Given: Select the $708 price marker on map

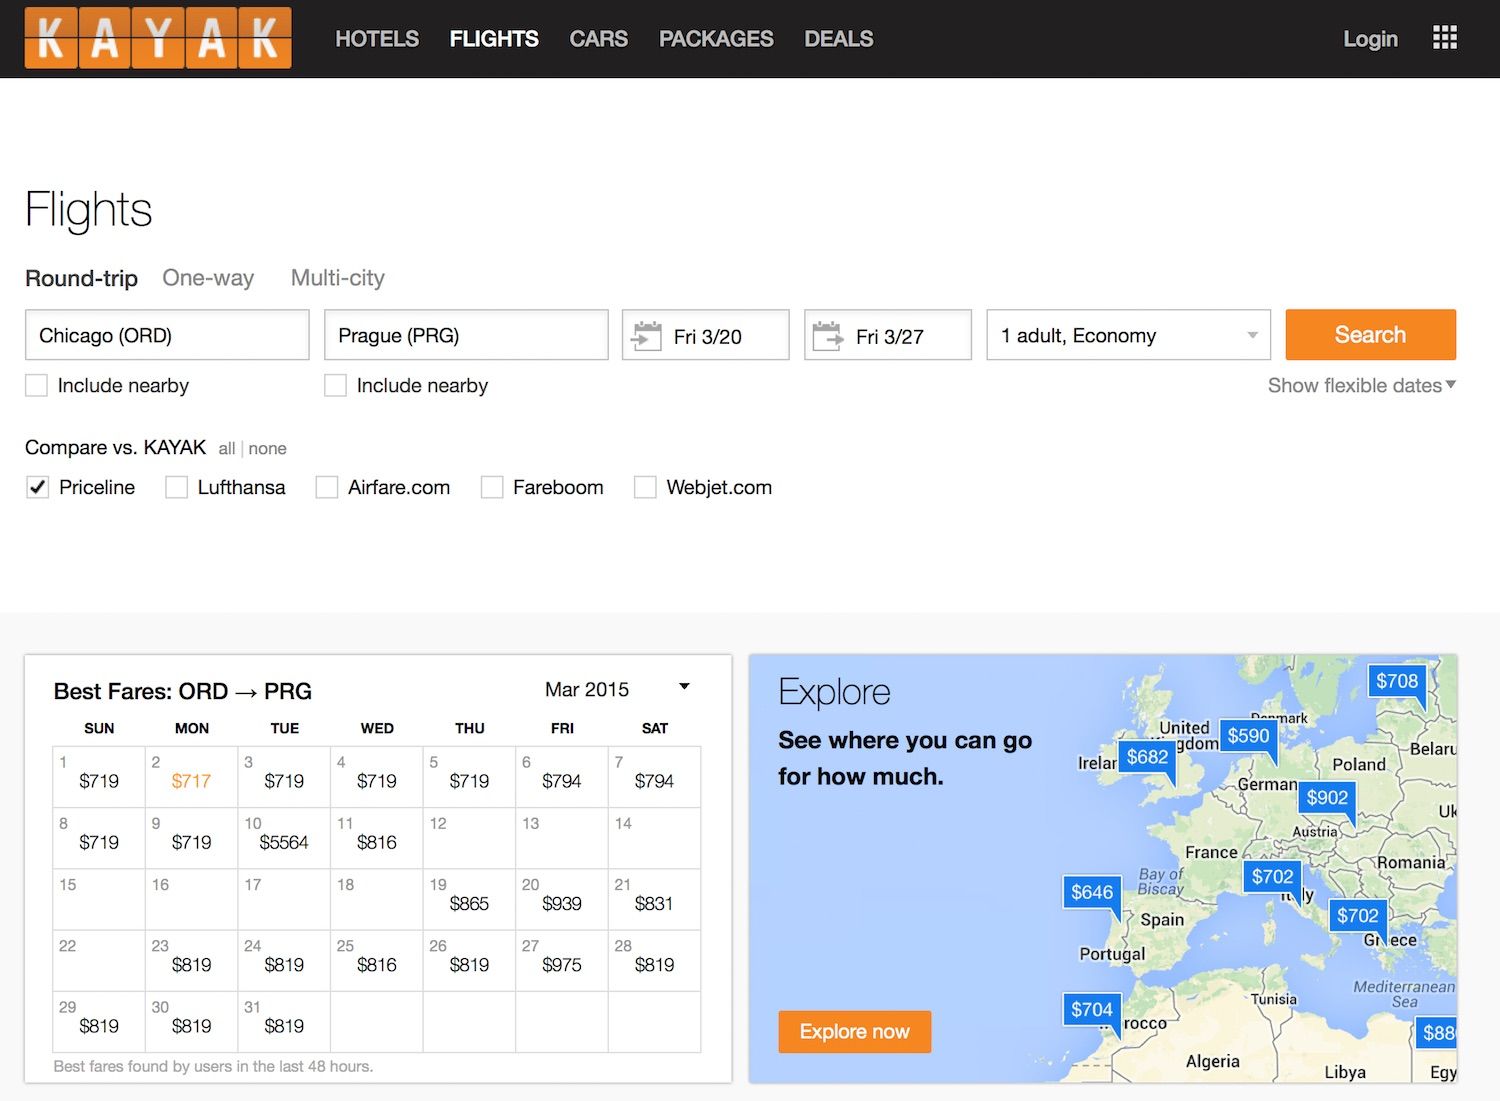Looking at the screenshot, I should tap(1396, 681).
